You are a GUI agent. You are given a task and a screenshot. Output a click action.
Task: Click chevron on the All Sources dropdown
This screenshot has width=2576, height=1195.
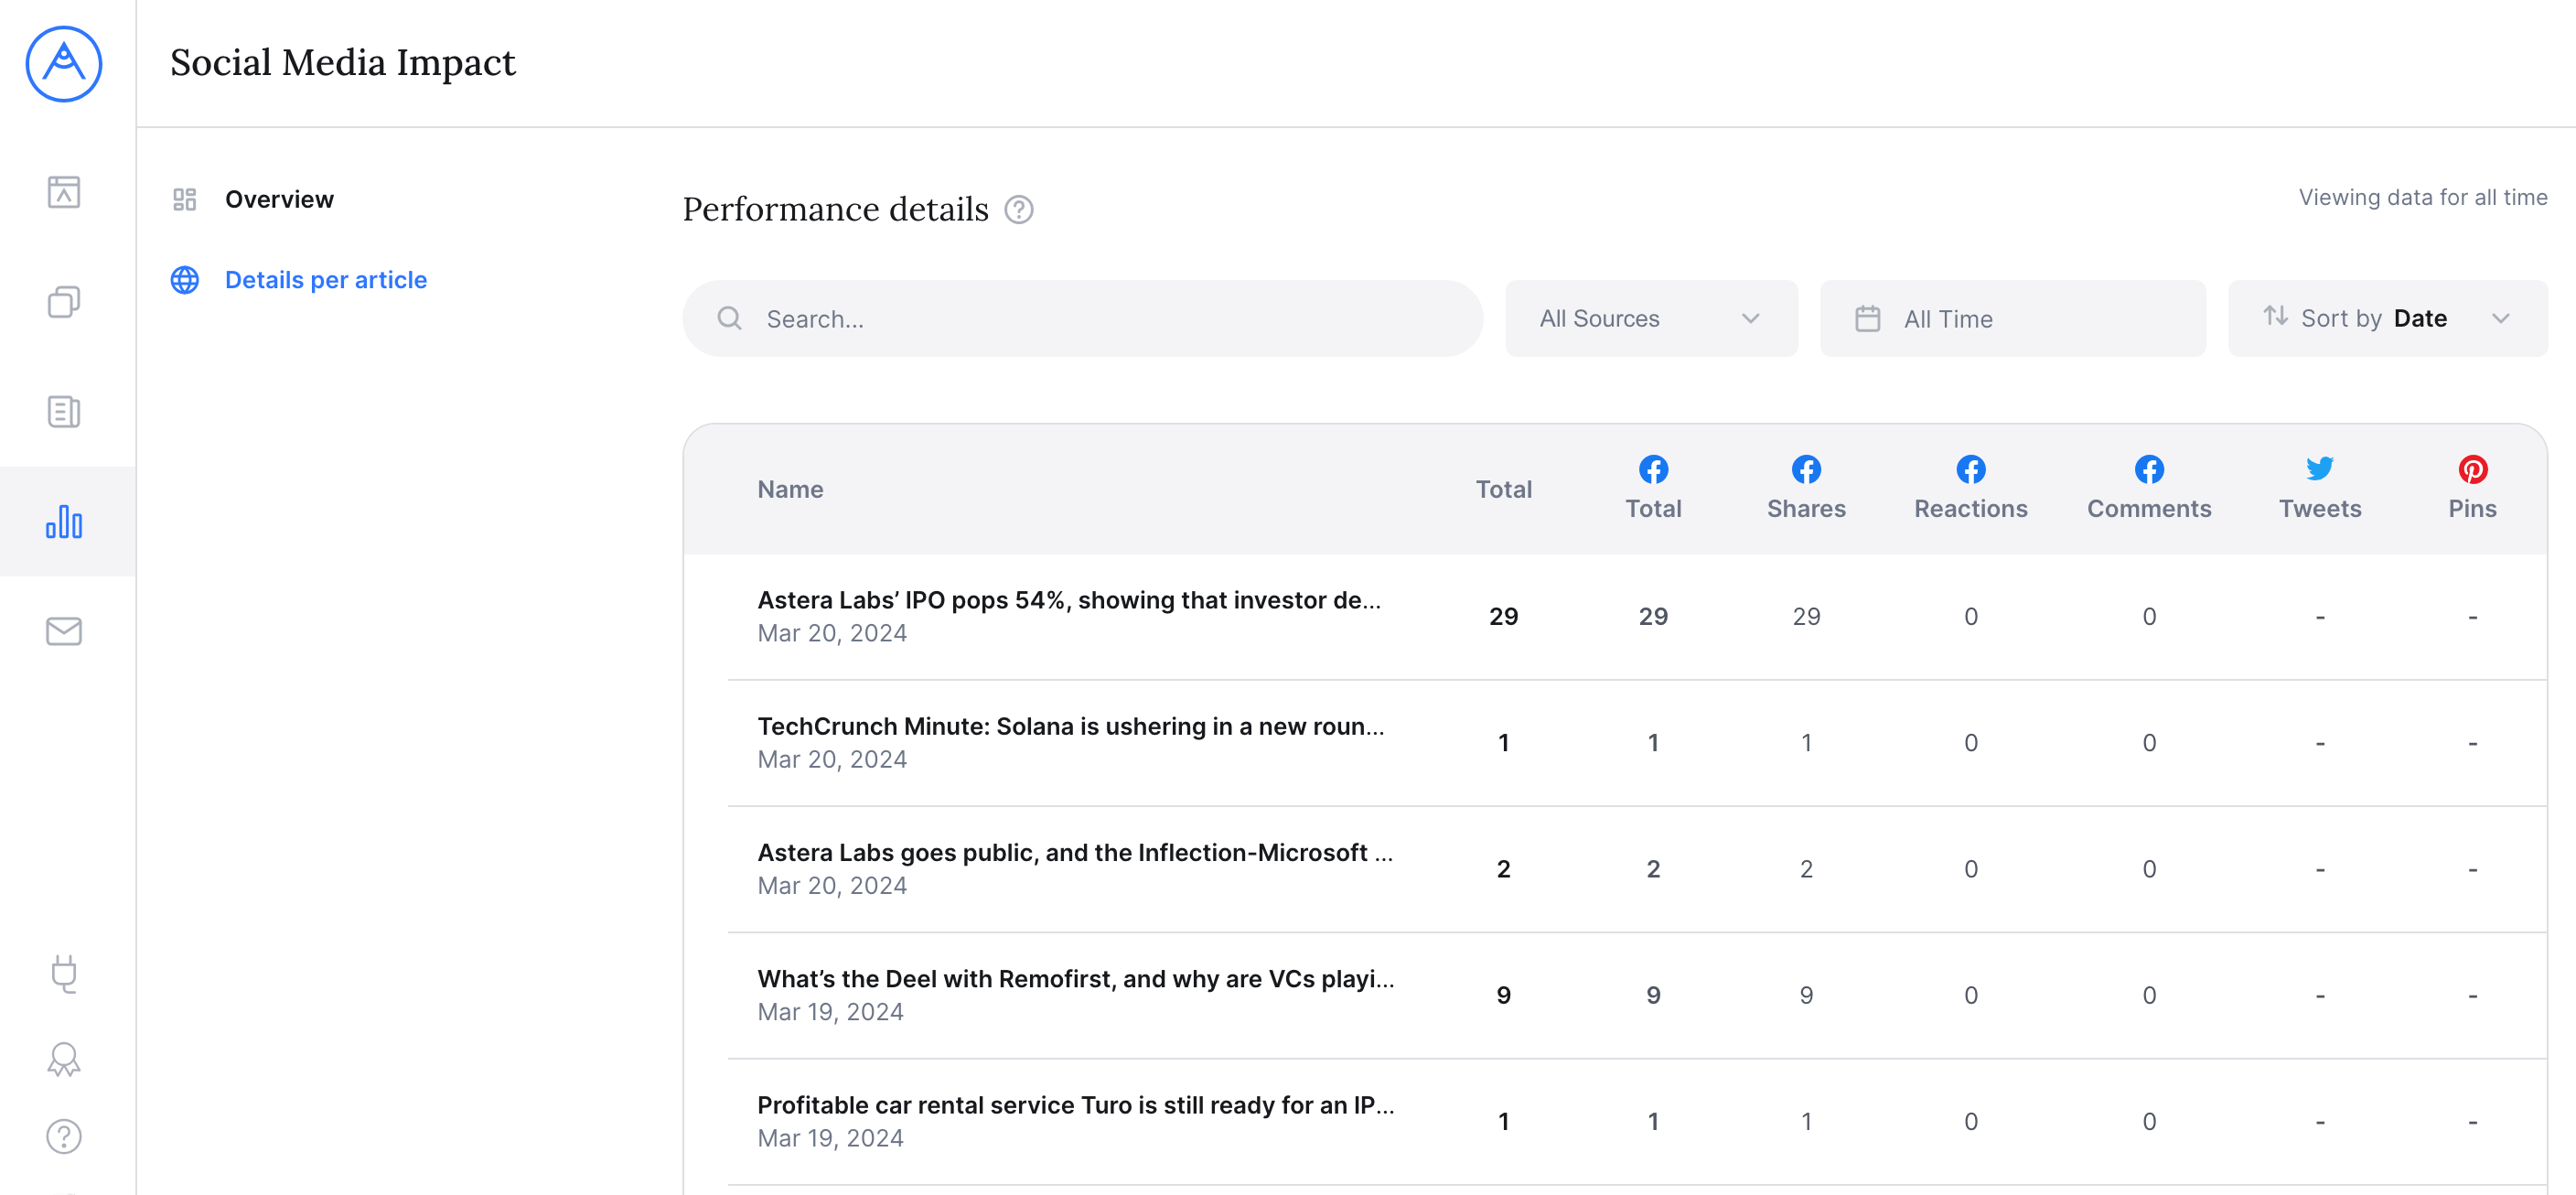click(x=1750, y=318)
